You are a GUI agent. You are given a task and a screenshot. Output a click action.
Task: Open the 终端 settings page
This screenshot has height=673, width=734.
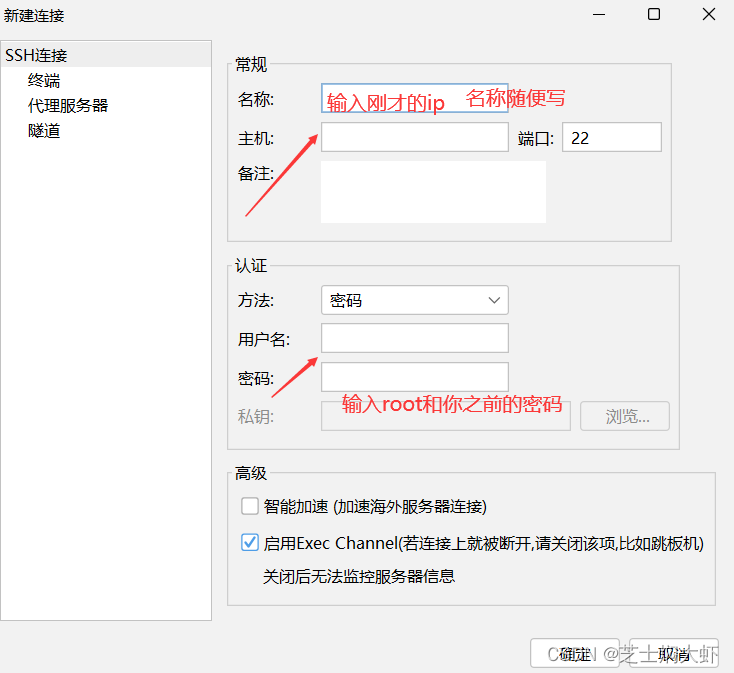click(44, 80)
